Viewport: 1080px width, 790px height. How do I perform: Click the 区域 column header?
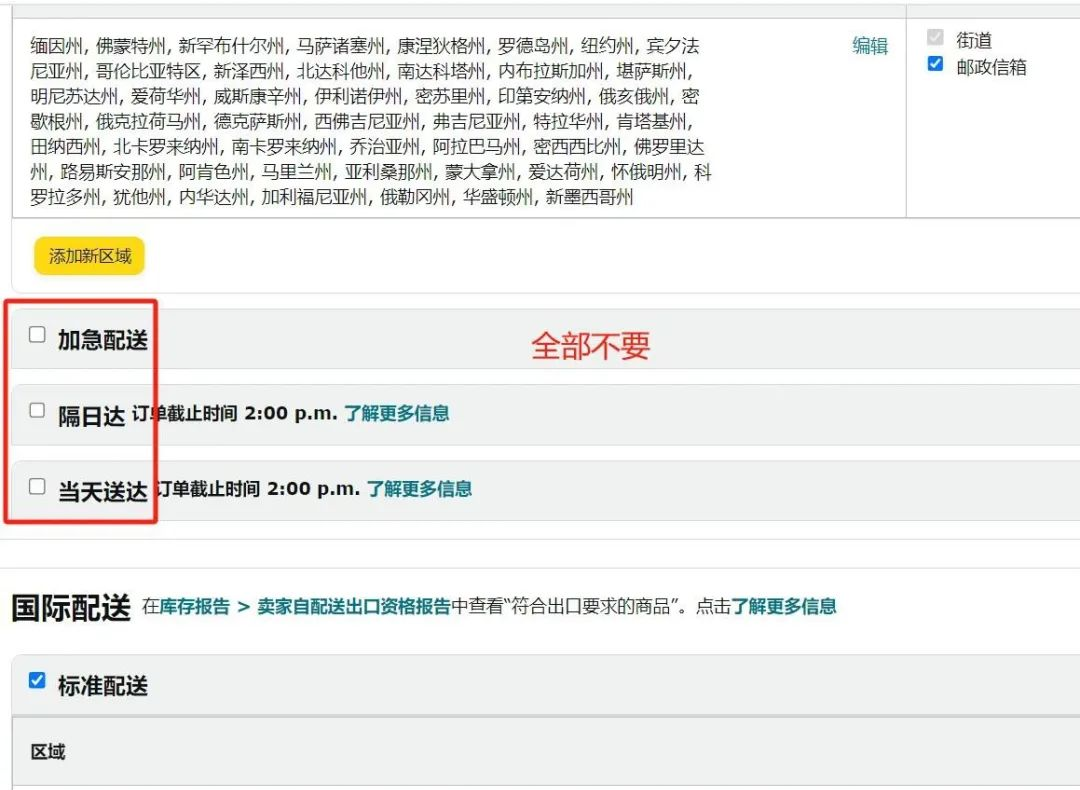pos(48,751)
